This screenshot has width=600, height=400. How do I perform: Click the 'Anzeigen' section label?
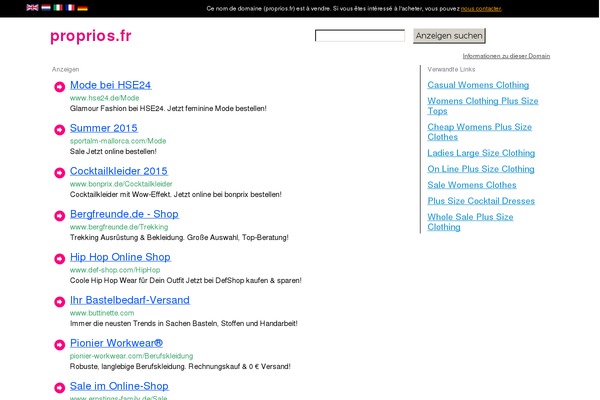(x=65, y=69)
